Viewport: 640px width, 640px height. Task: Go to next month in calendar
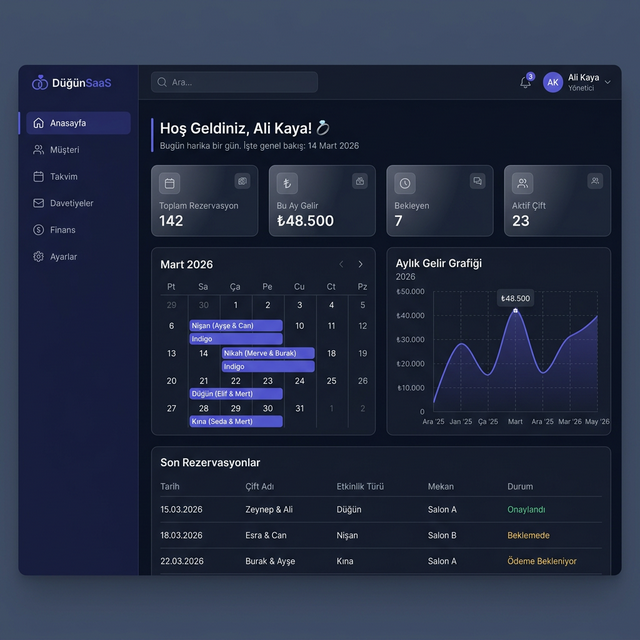click(360, 264)
